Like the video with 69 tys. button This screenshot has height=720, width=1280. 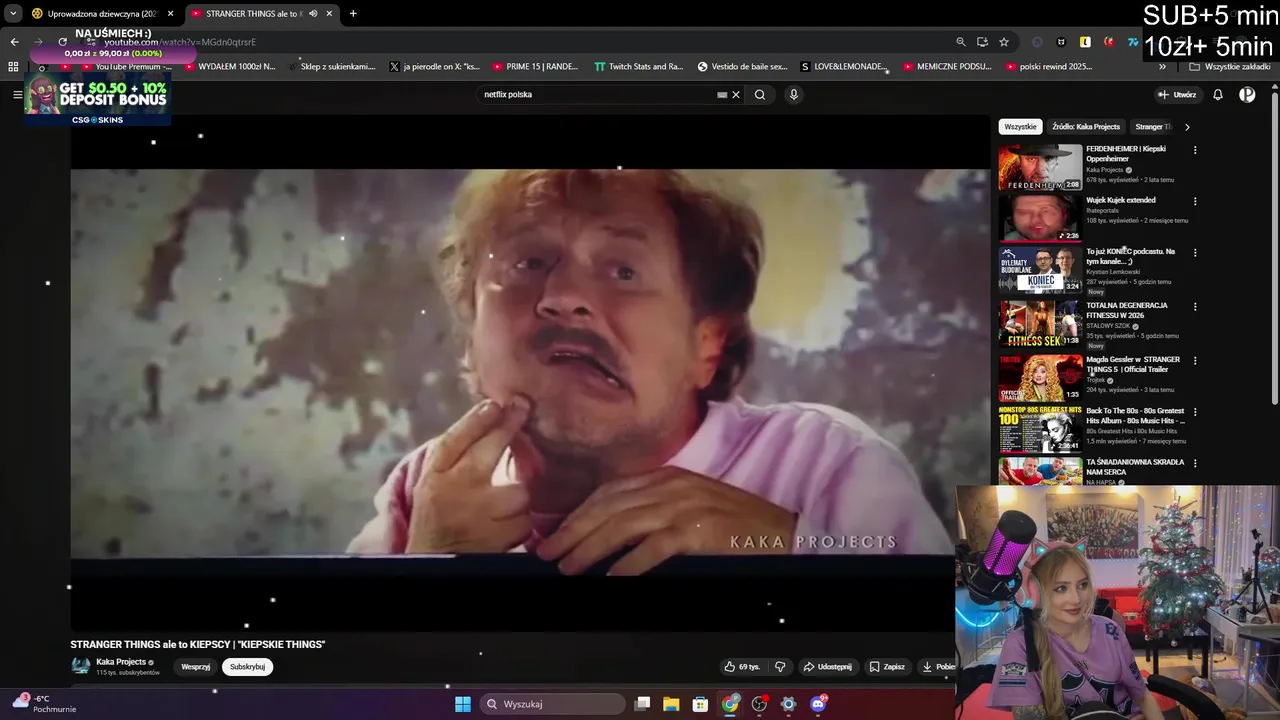click(x=742, y=667)
